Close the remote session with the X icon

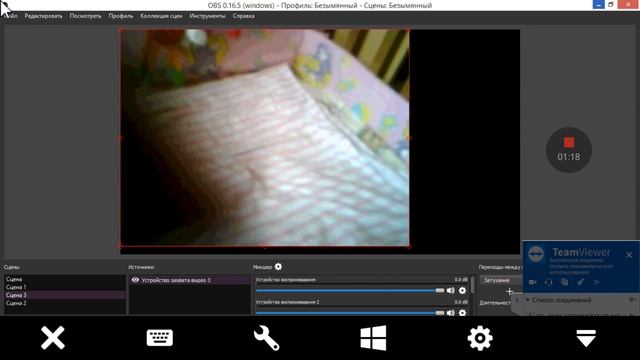click(x=53, y=338)
